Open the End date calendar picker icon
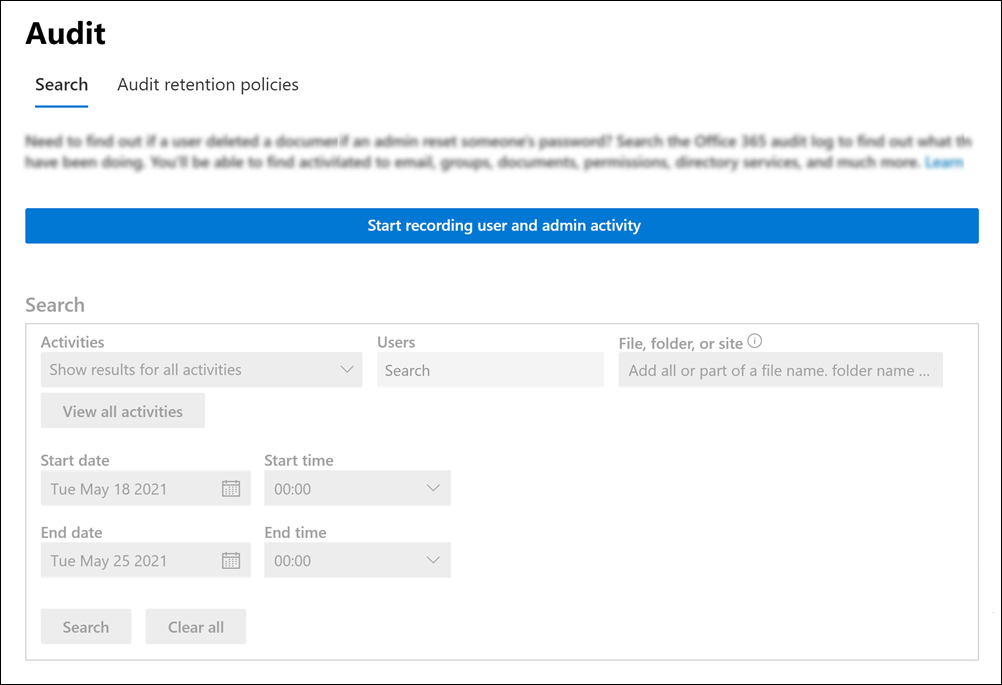Image resolution: width=1002 pixels, height=685 pixels. coord(232,561)
